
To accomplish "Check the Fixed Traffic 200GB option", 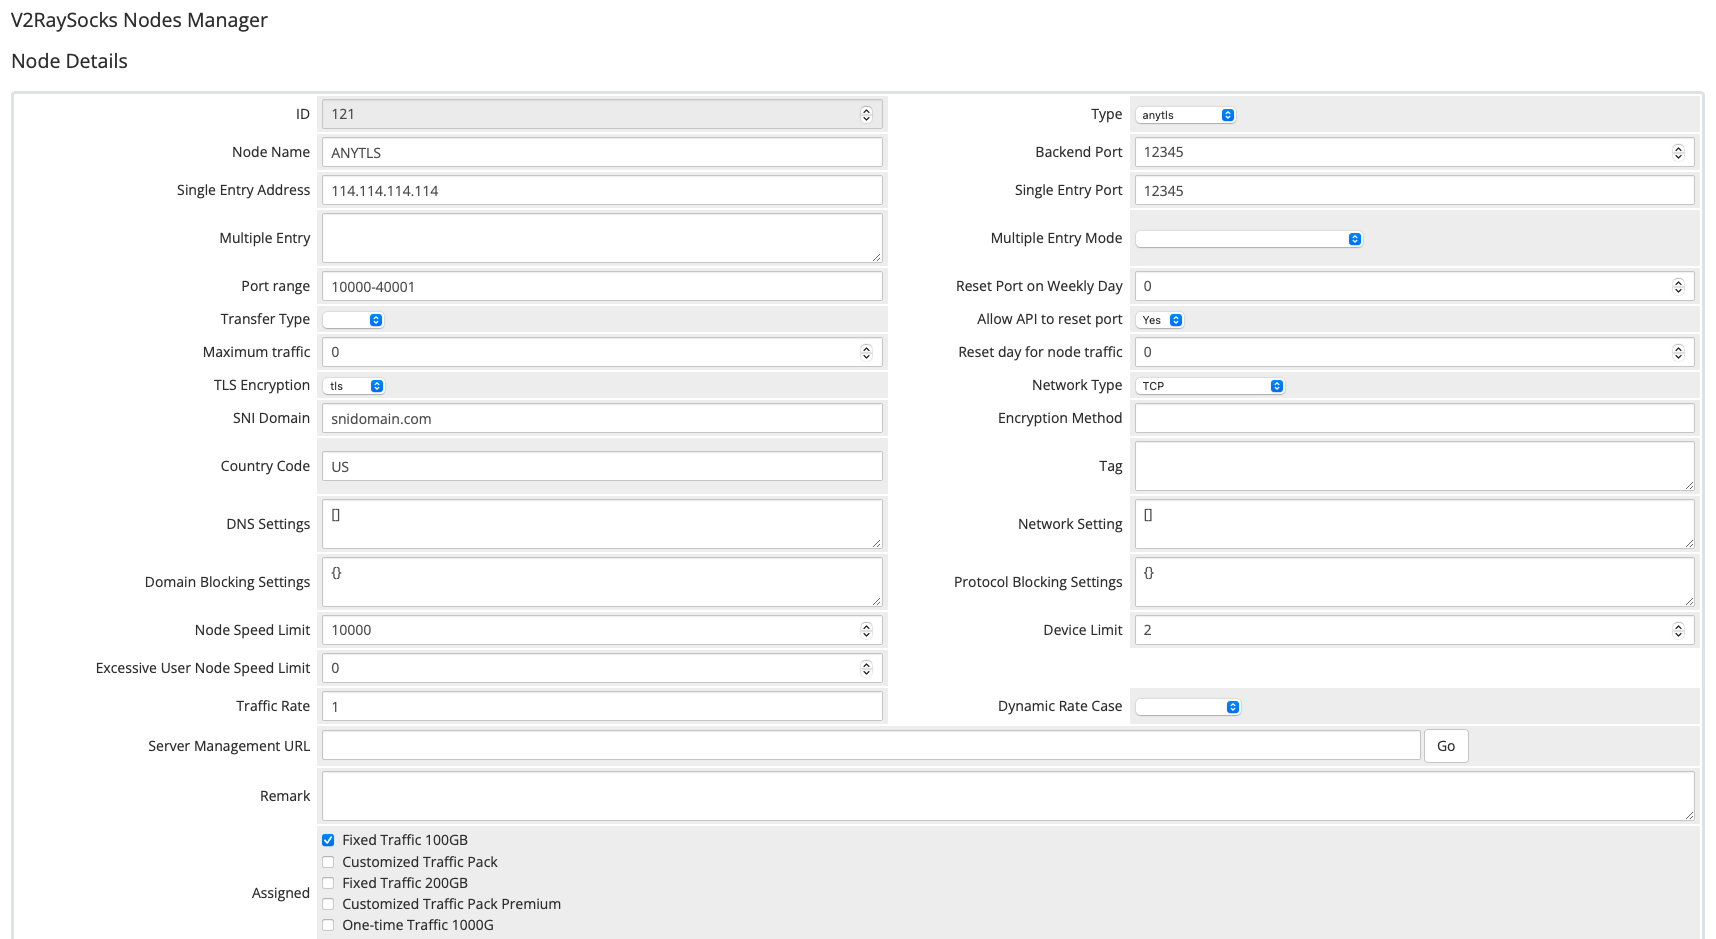I will 328,883.
